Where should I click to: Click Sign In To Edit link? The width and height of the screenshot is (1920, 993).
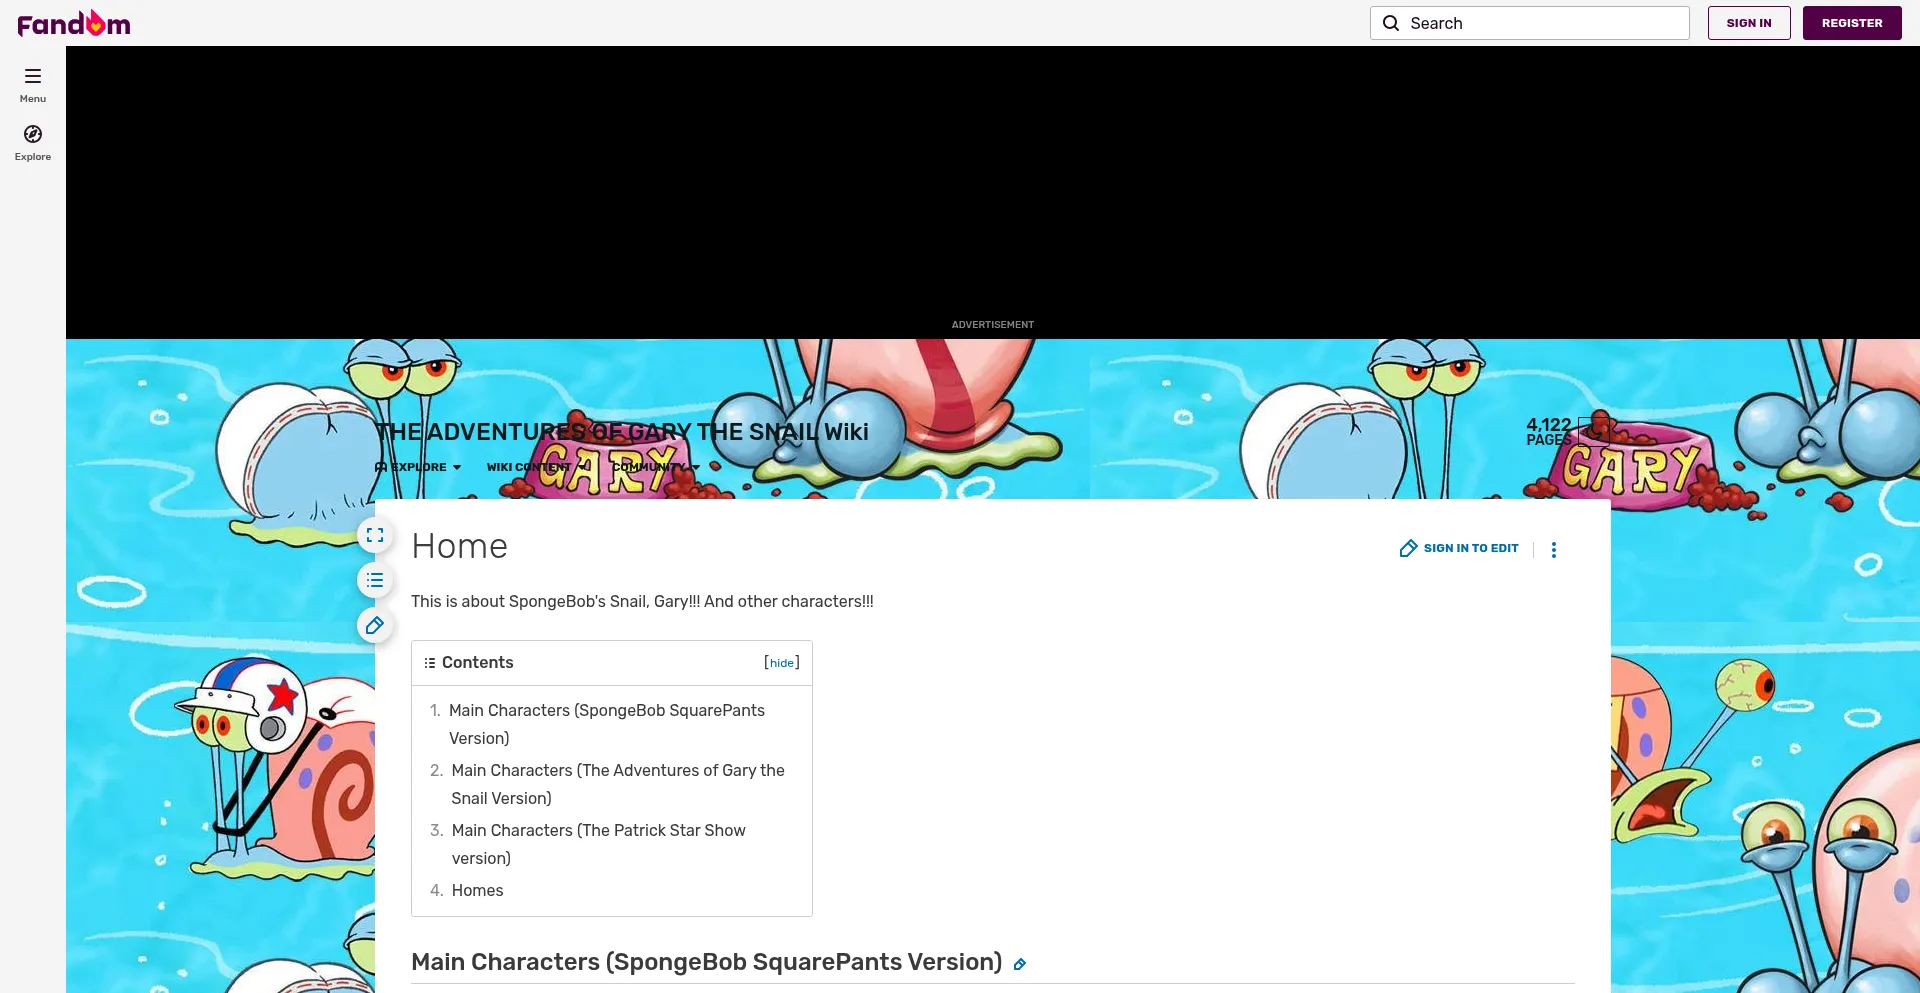point(1460,548)
